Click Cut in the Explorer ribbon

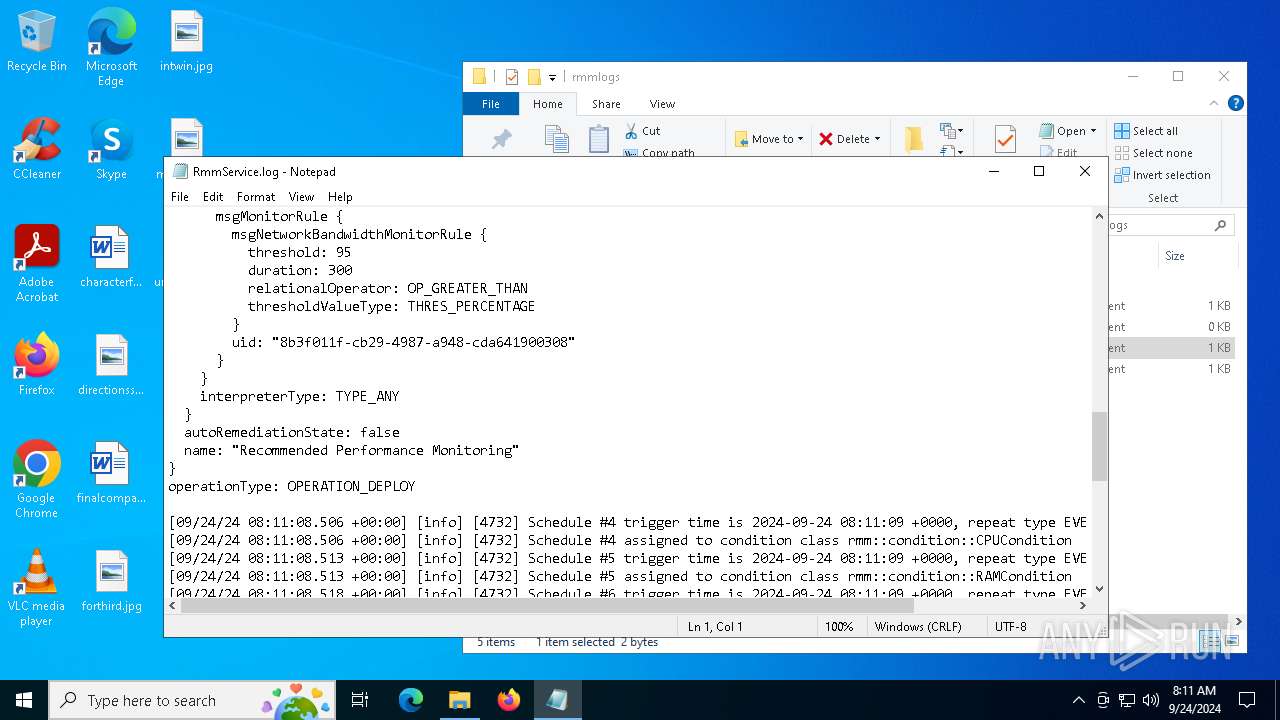coord(642,131)
